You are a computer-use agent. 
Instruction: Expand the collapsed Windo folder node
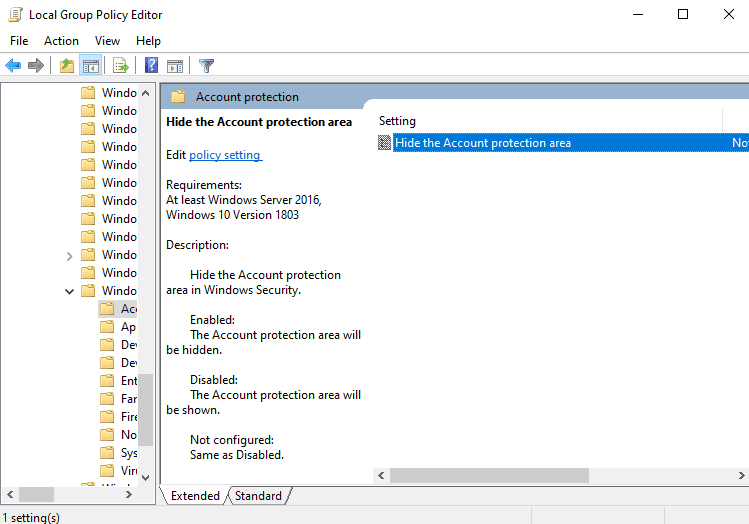(69, 256)
